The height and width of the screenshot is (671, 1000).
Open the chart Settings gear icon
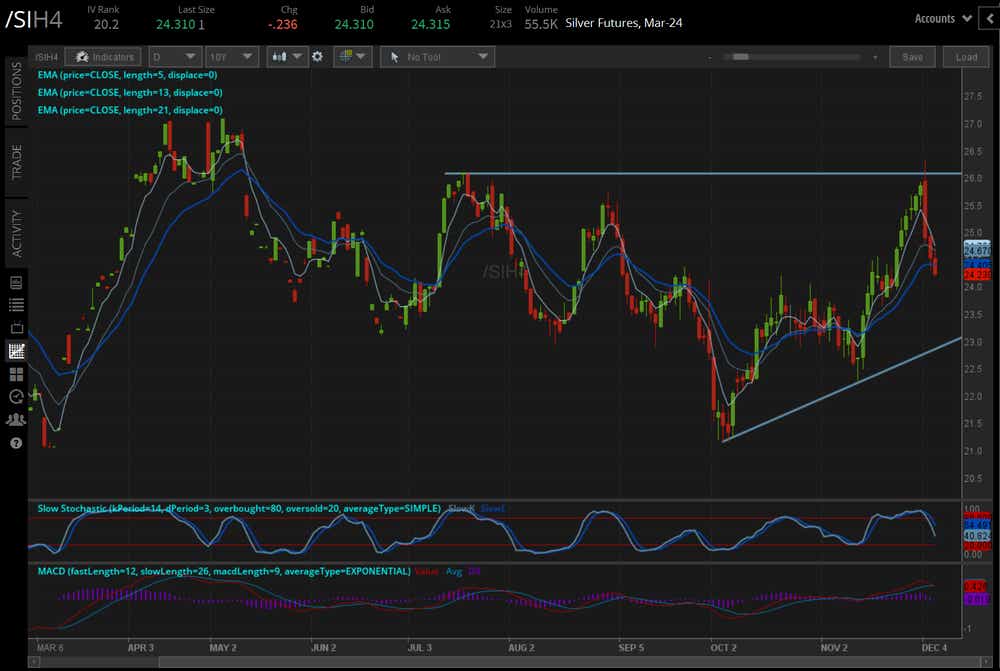pos(317,57)
